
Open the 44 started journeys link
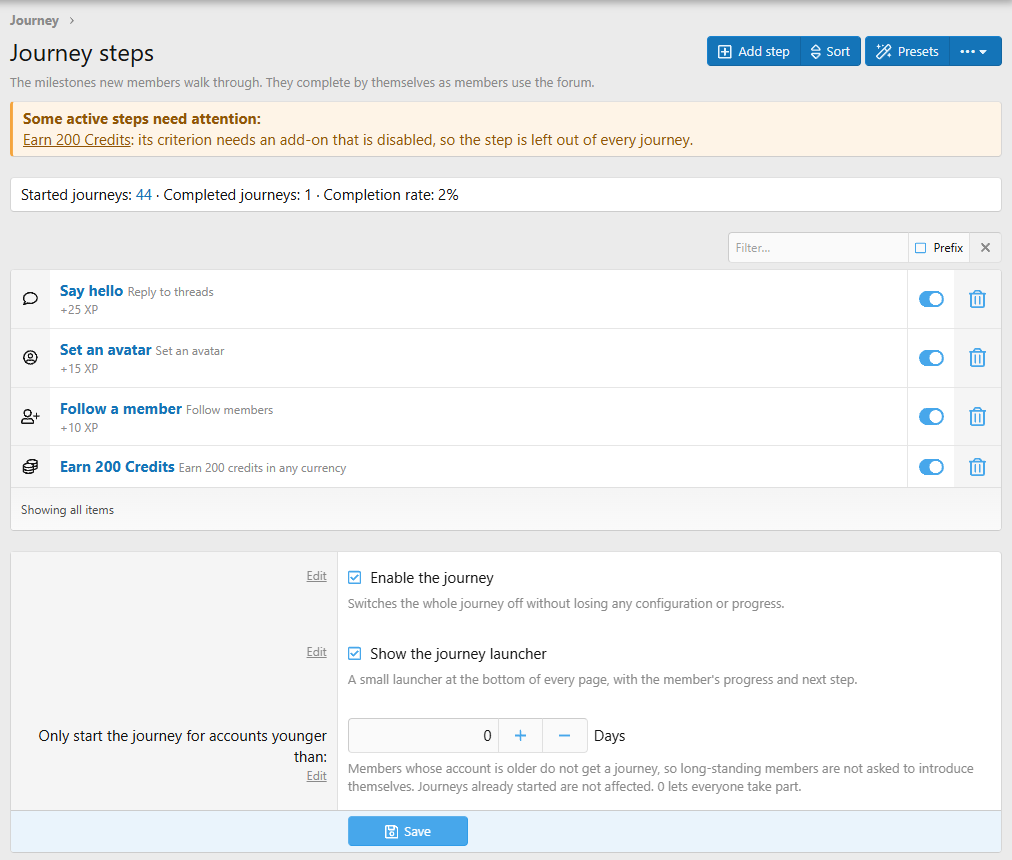point(144,195)
